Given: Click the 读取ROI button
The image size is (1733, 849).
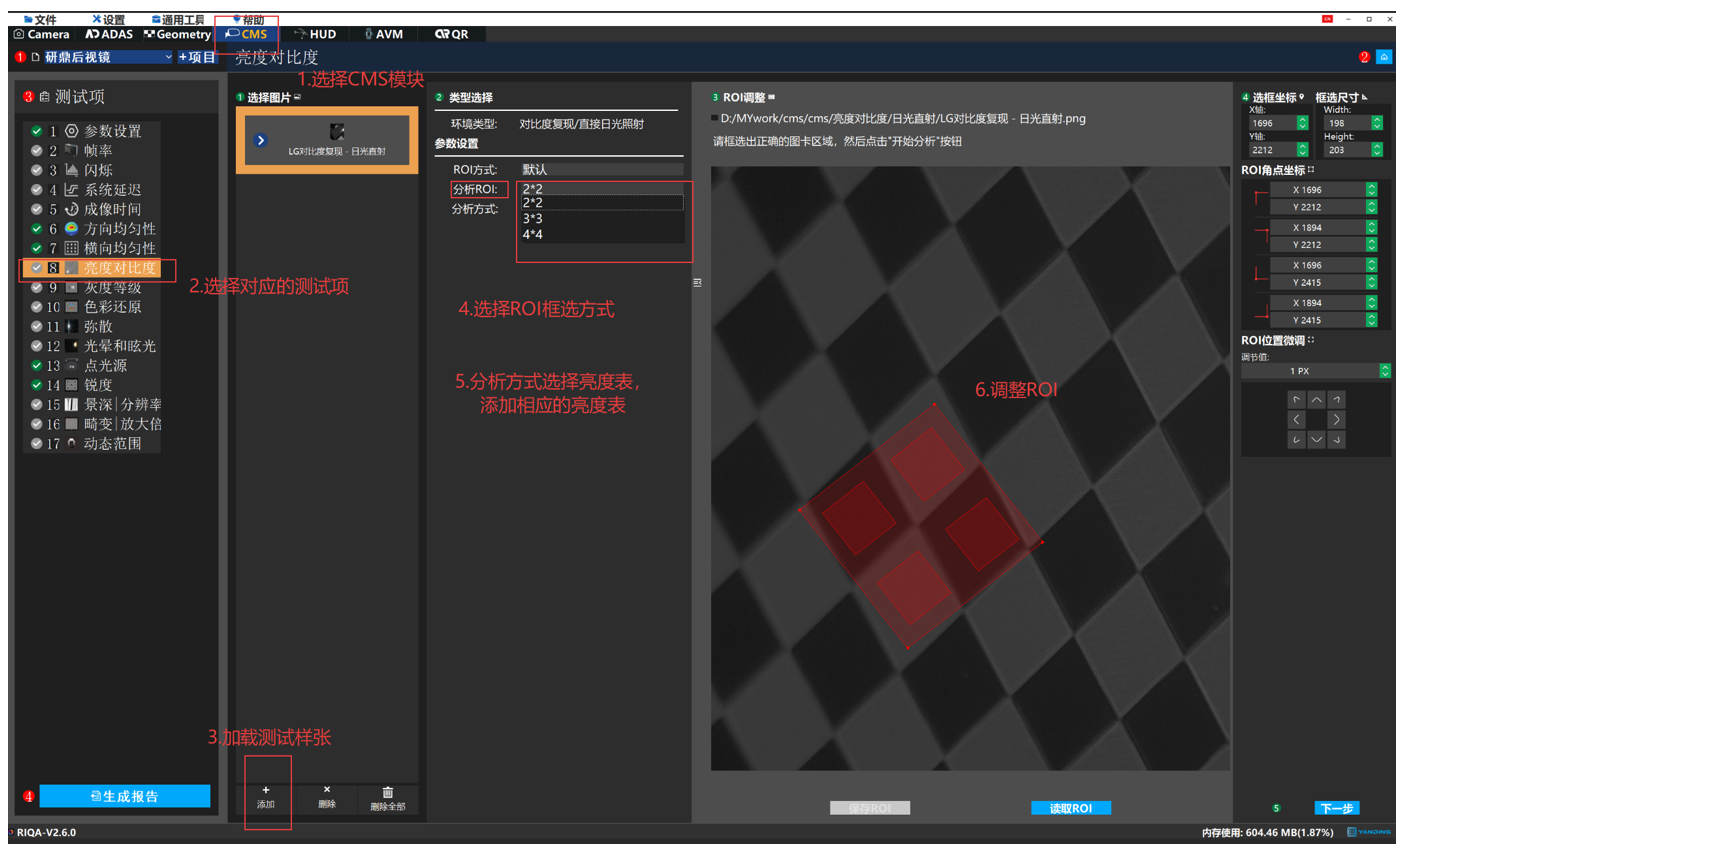Looking at the screenshot, I should 1070,808.
